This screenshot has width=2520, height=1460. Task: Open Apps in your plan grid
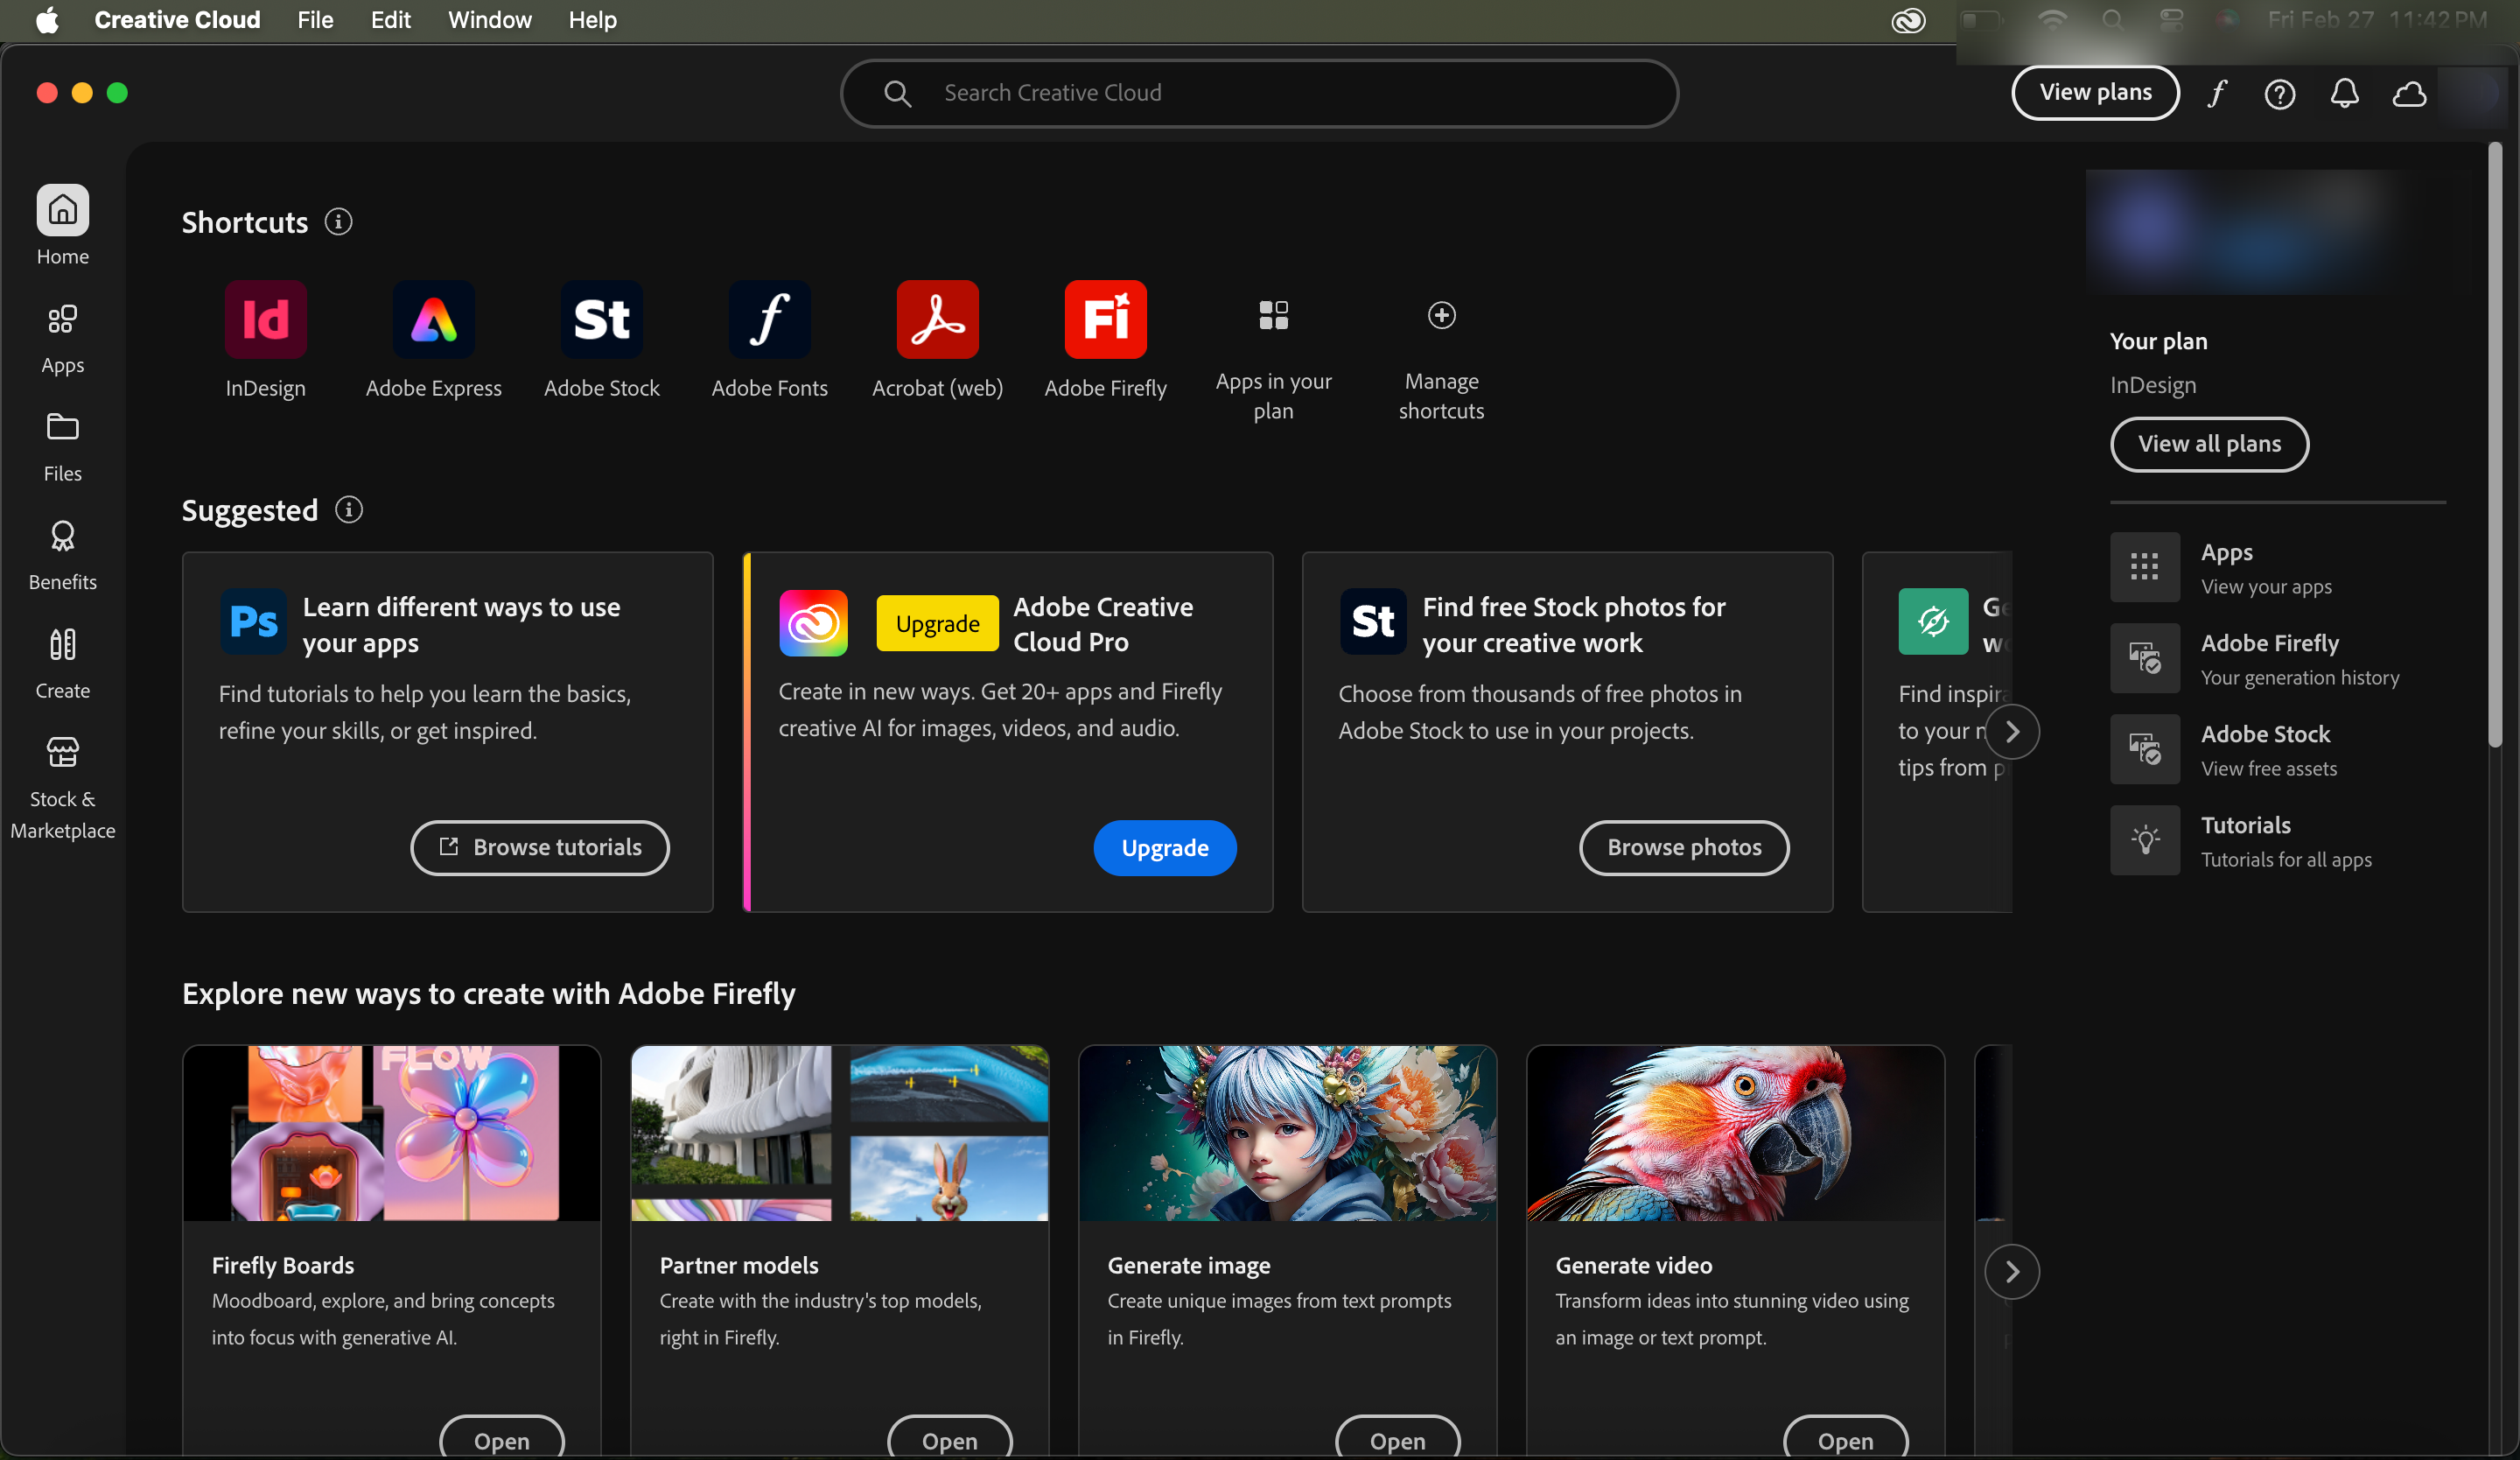pyautogui.click(x=1273, y=315)
